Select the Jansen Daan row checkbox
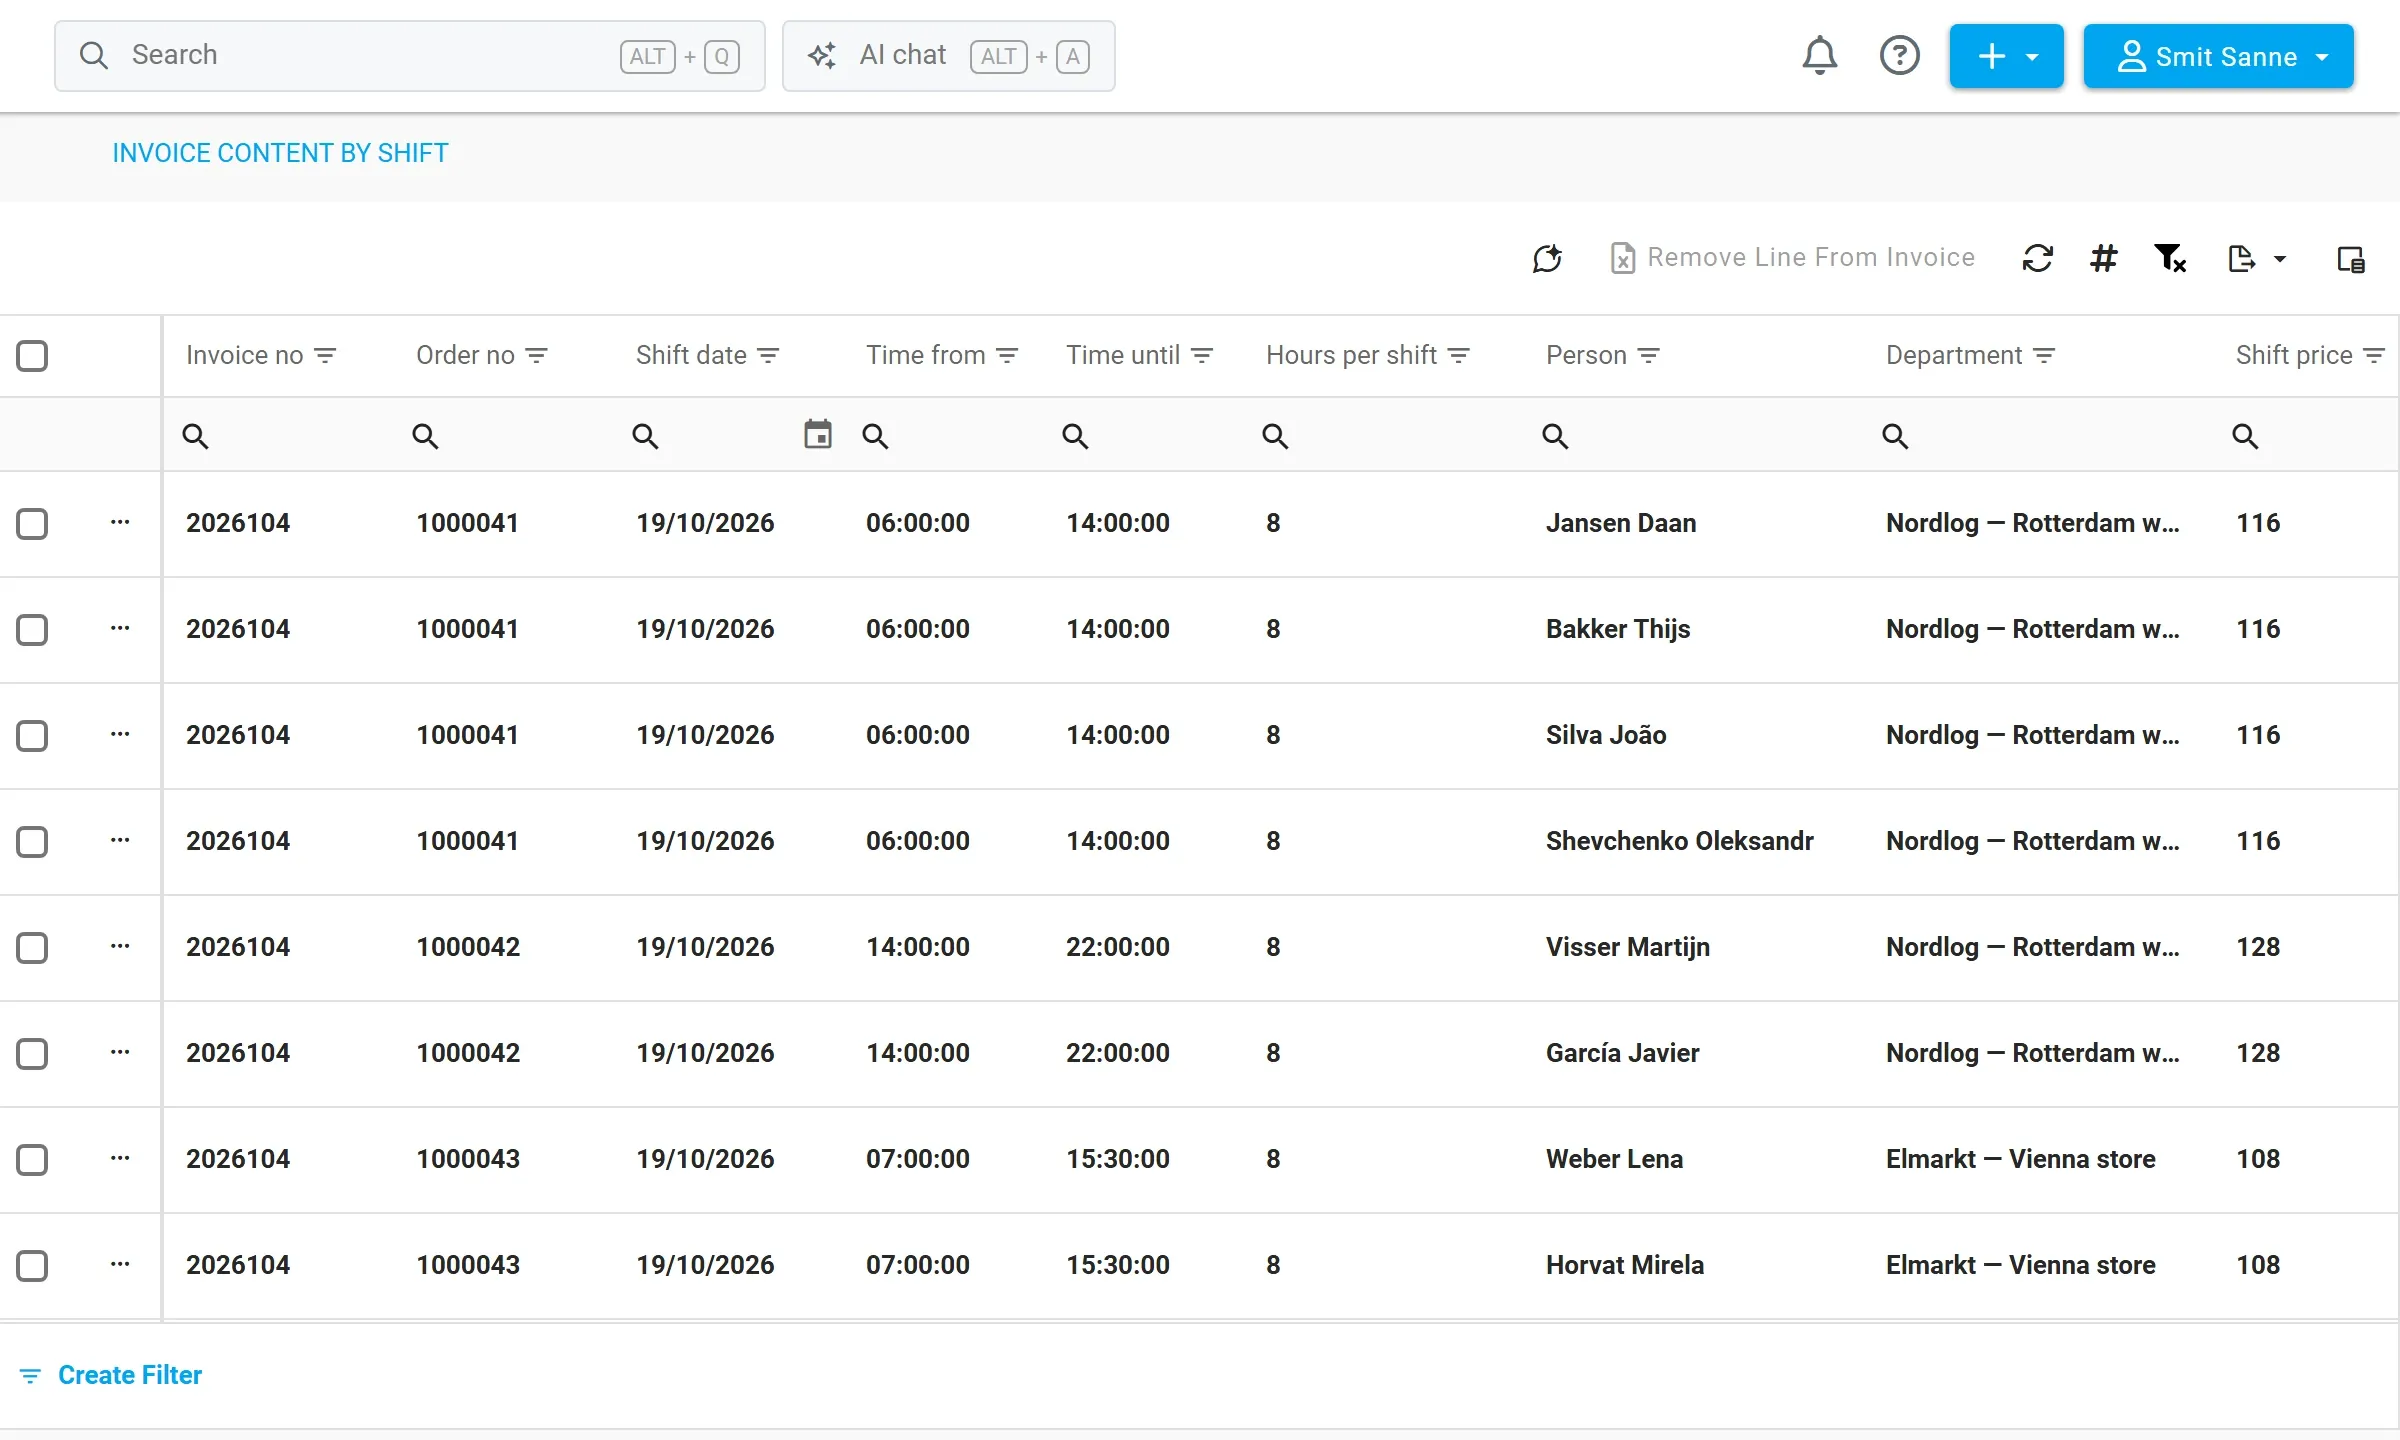This screenshot has width=2400, height=1440. coord(32,523)
